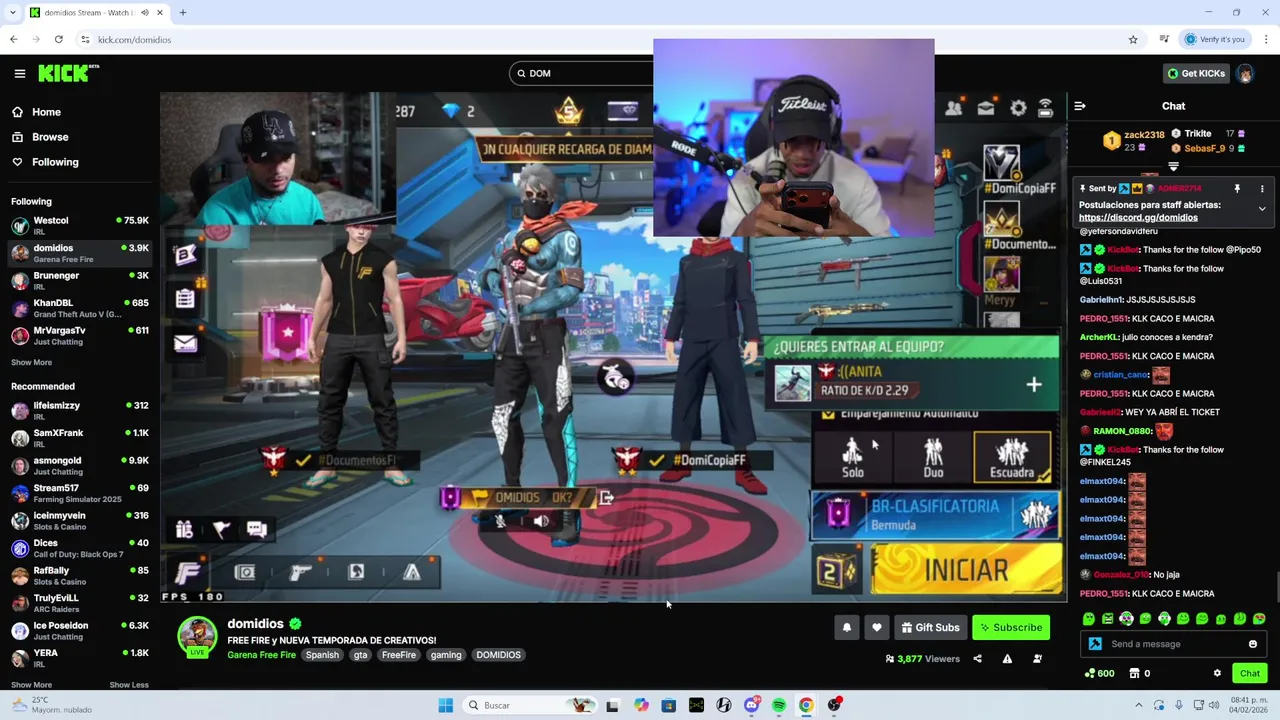
Task: Open asmongold recommended channel
Action: point(80,465)
